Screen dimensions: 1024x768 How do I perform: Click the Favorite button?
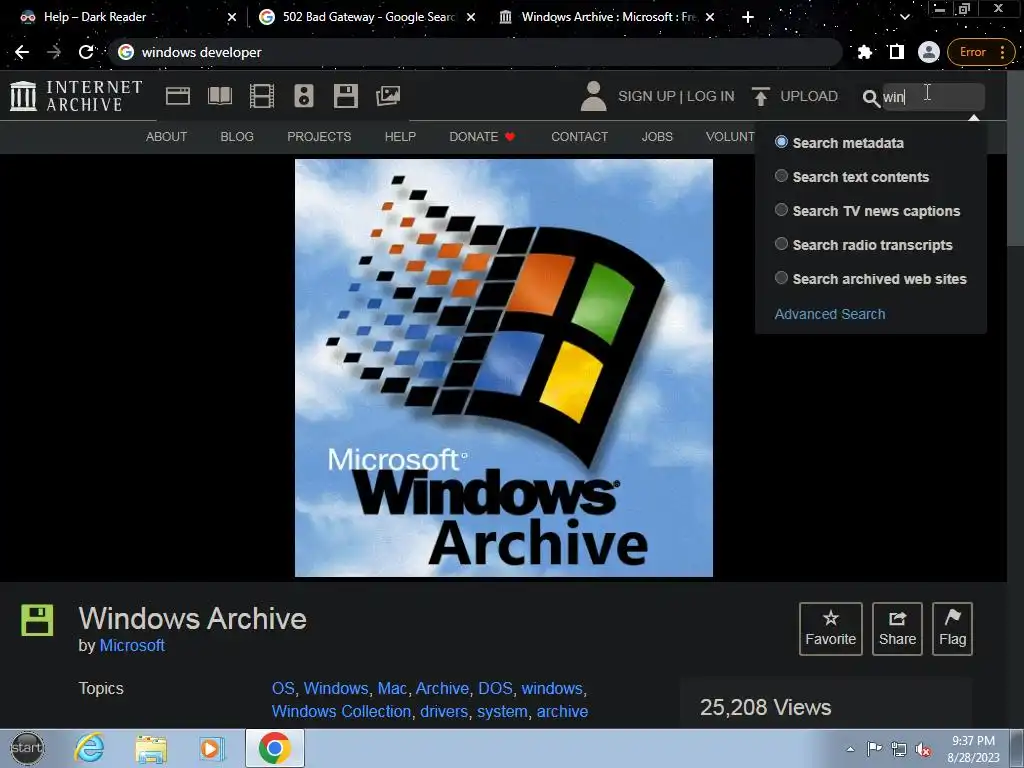coord(831,629)
